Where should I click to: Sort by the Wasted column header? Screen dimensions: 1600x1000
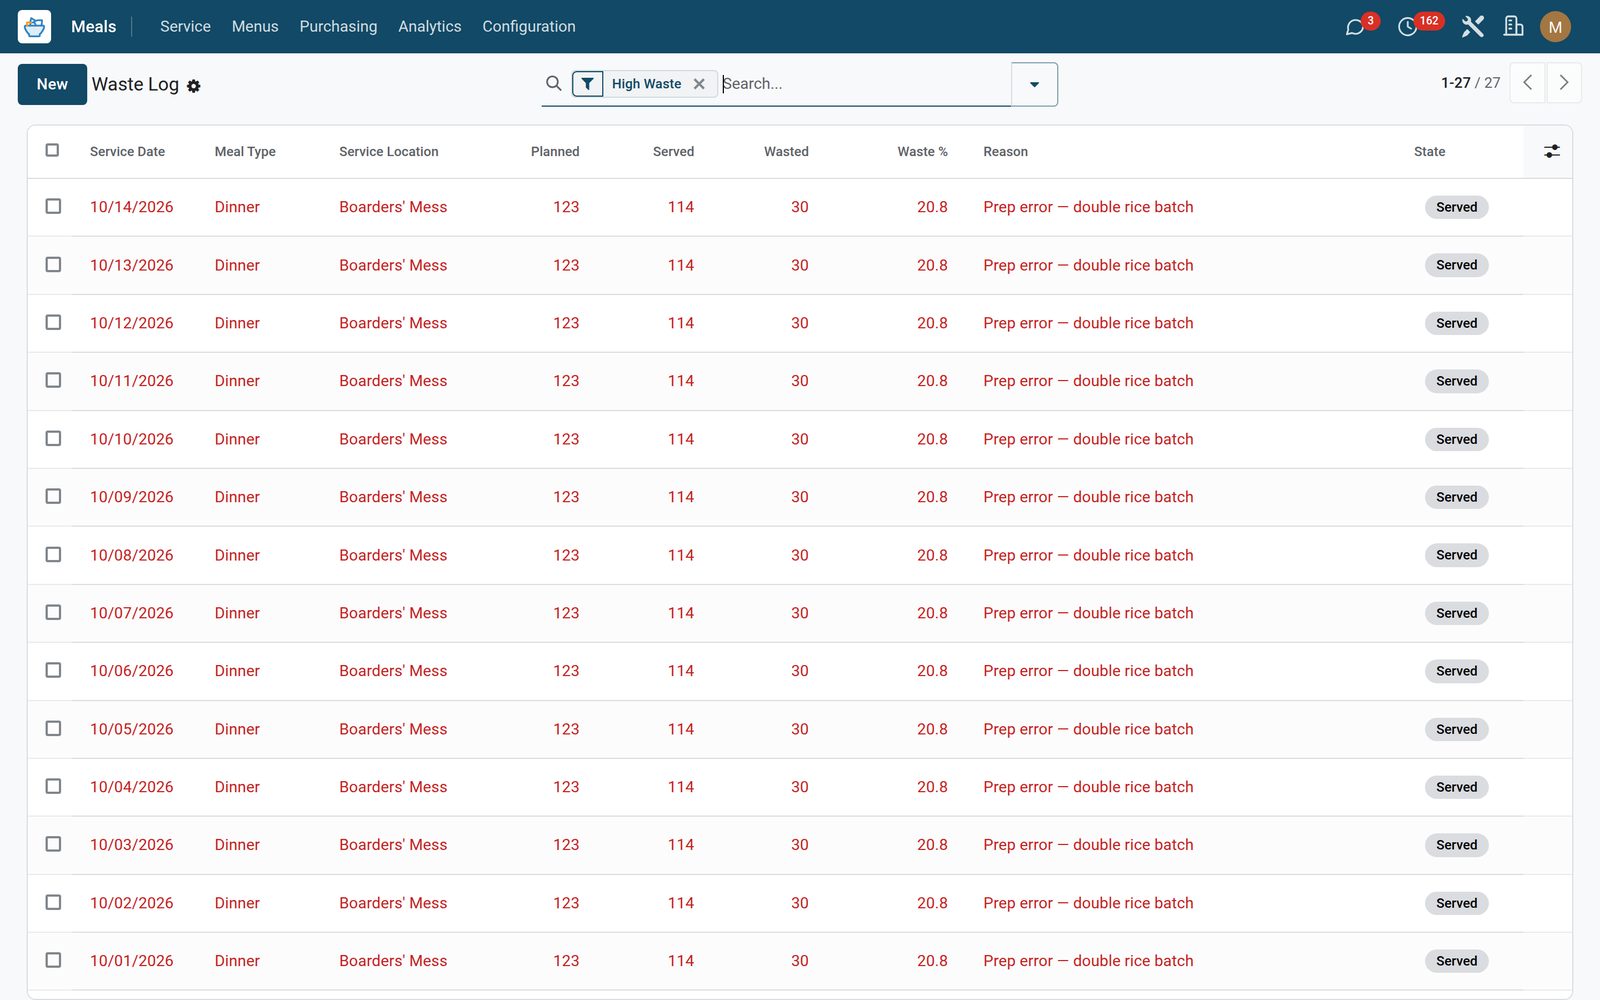(786, 151)
